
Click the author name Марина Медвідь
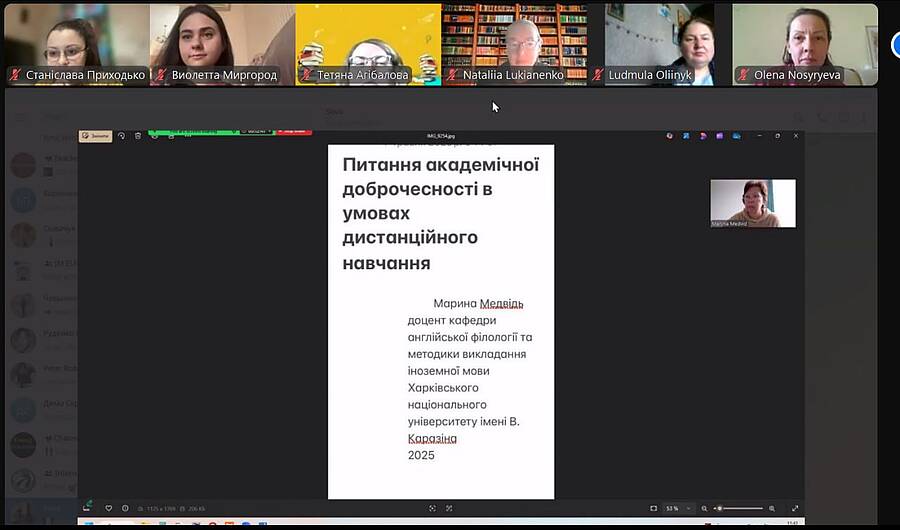click(x=478, y=303)
